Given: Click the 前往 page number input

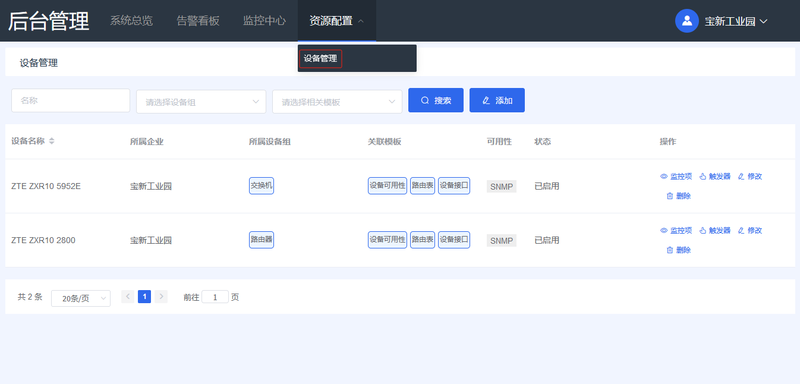Looking at the screenshot, I should 215,297.
